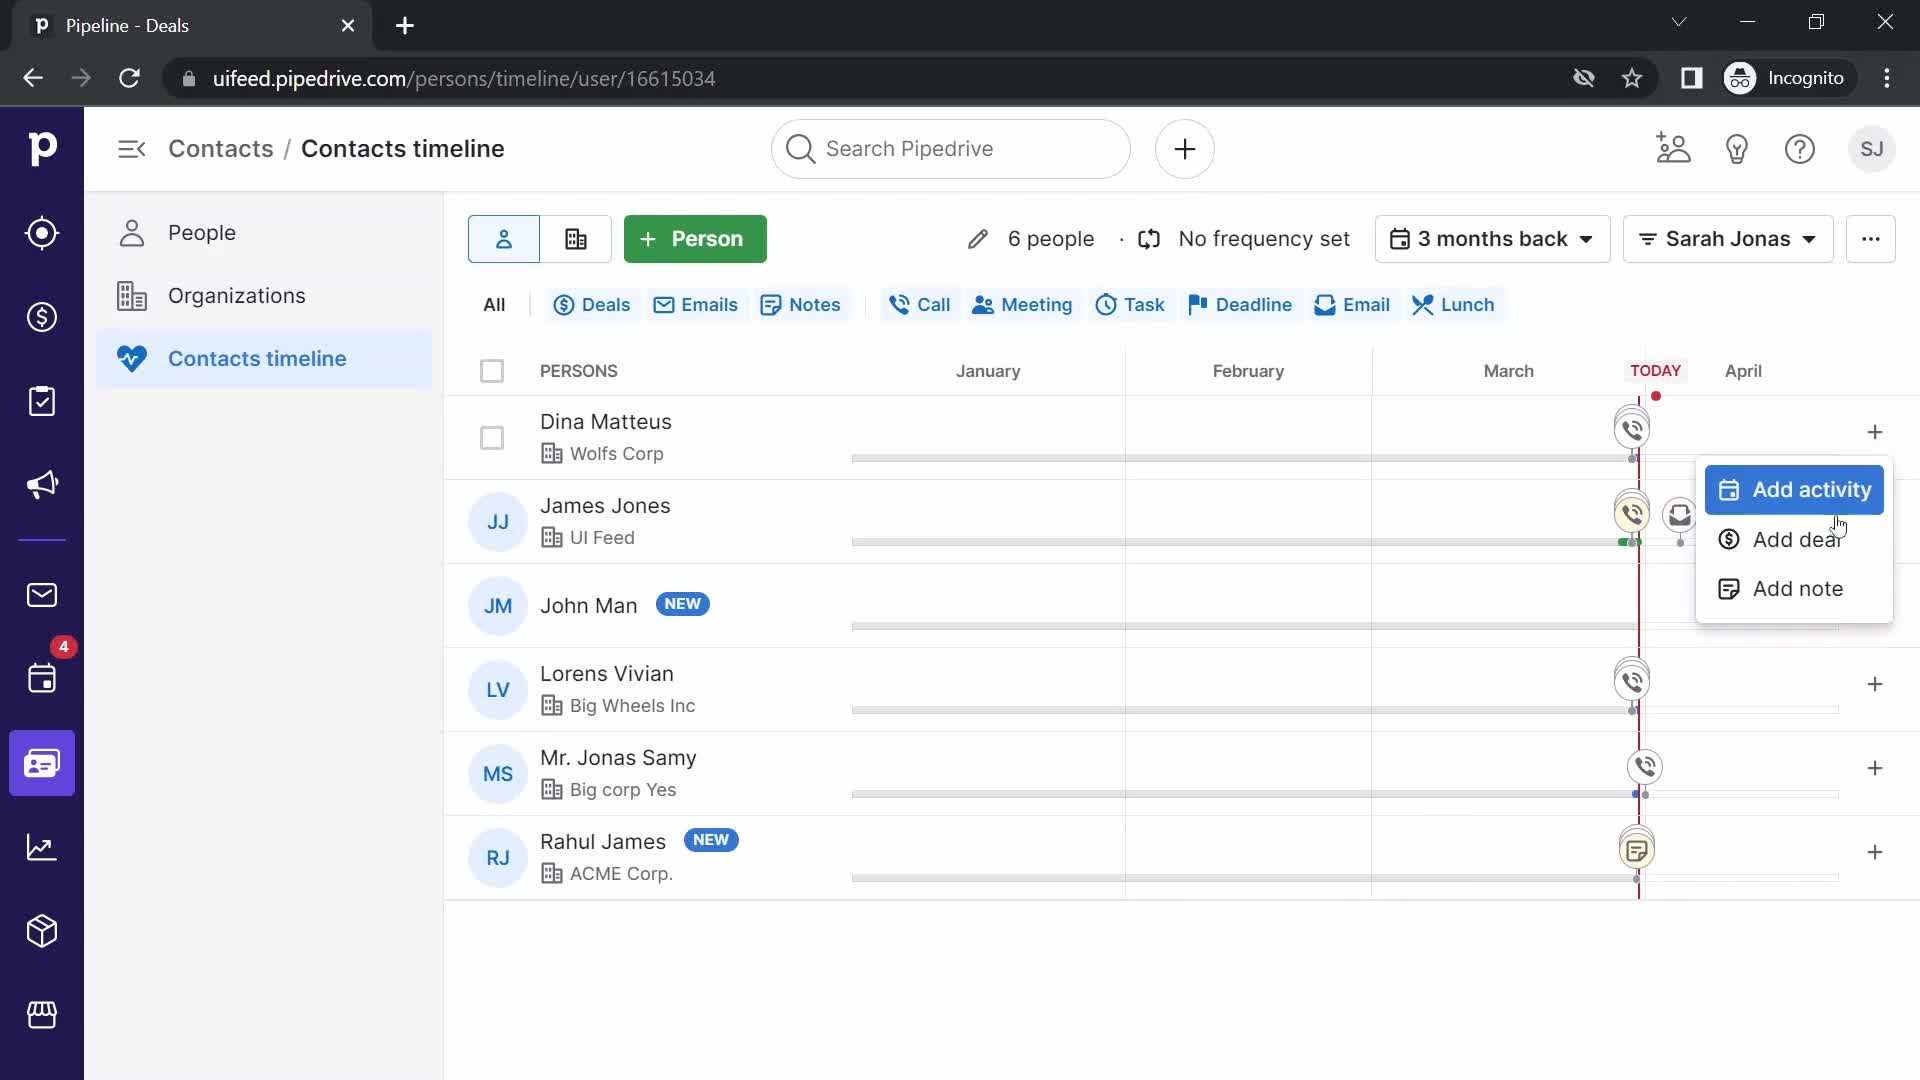Expand the Sarah Jonas user filter dropdown

pos(1727,239)
